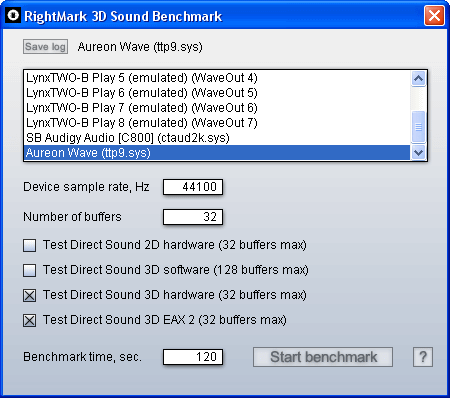Click the device list scroll down arrow
450x398 pixels.
(x=418, y=153)
